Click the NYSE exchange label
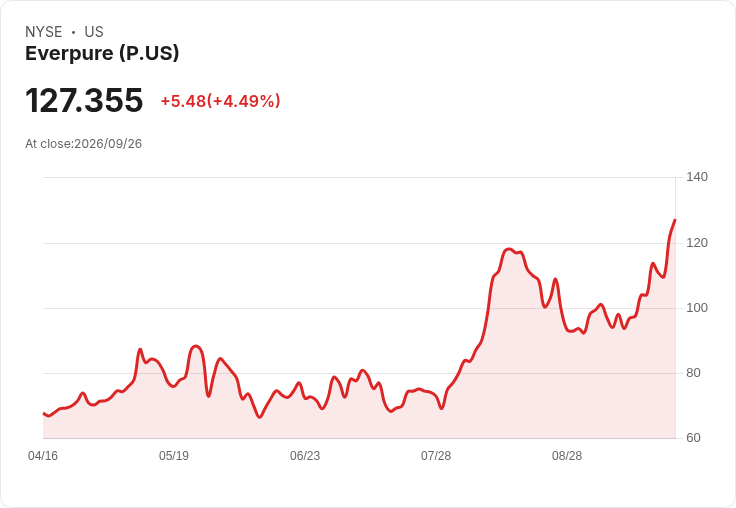Screen dimensions: 736x508 pos(44,32)
